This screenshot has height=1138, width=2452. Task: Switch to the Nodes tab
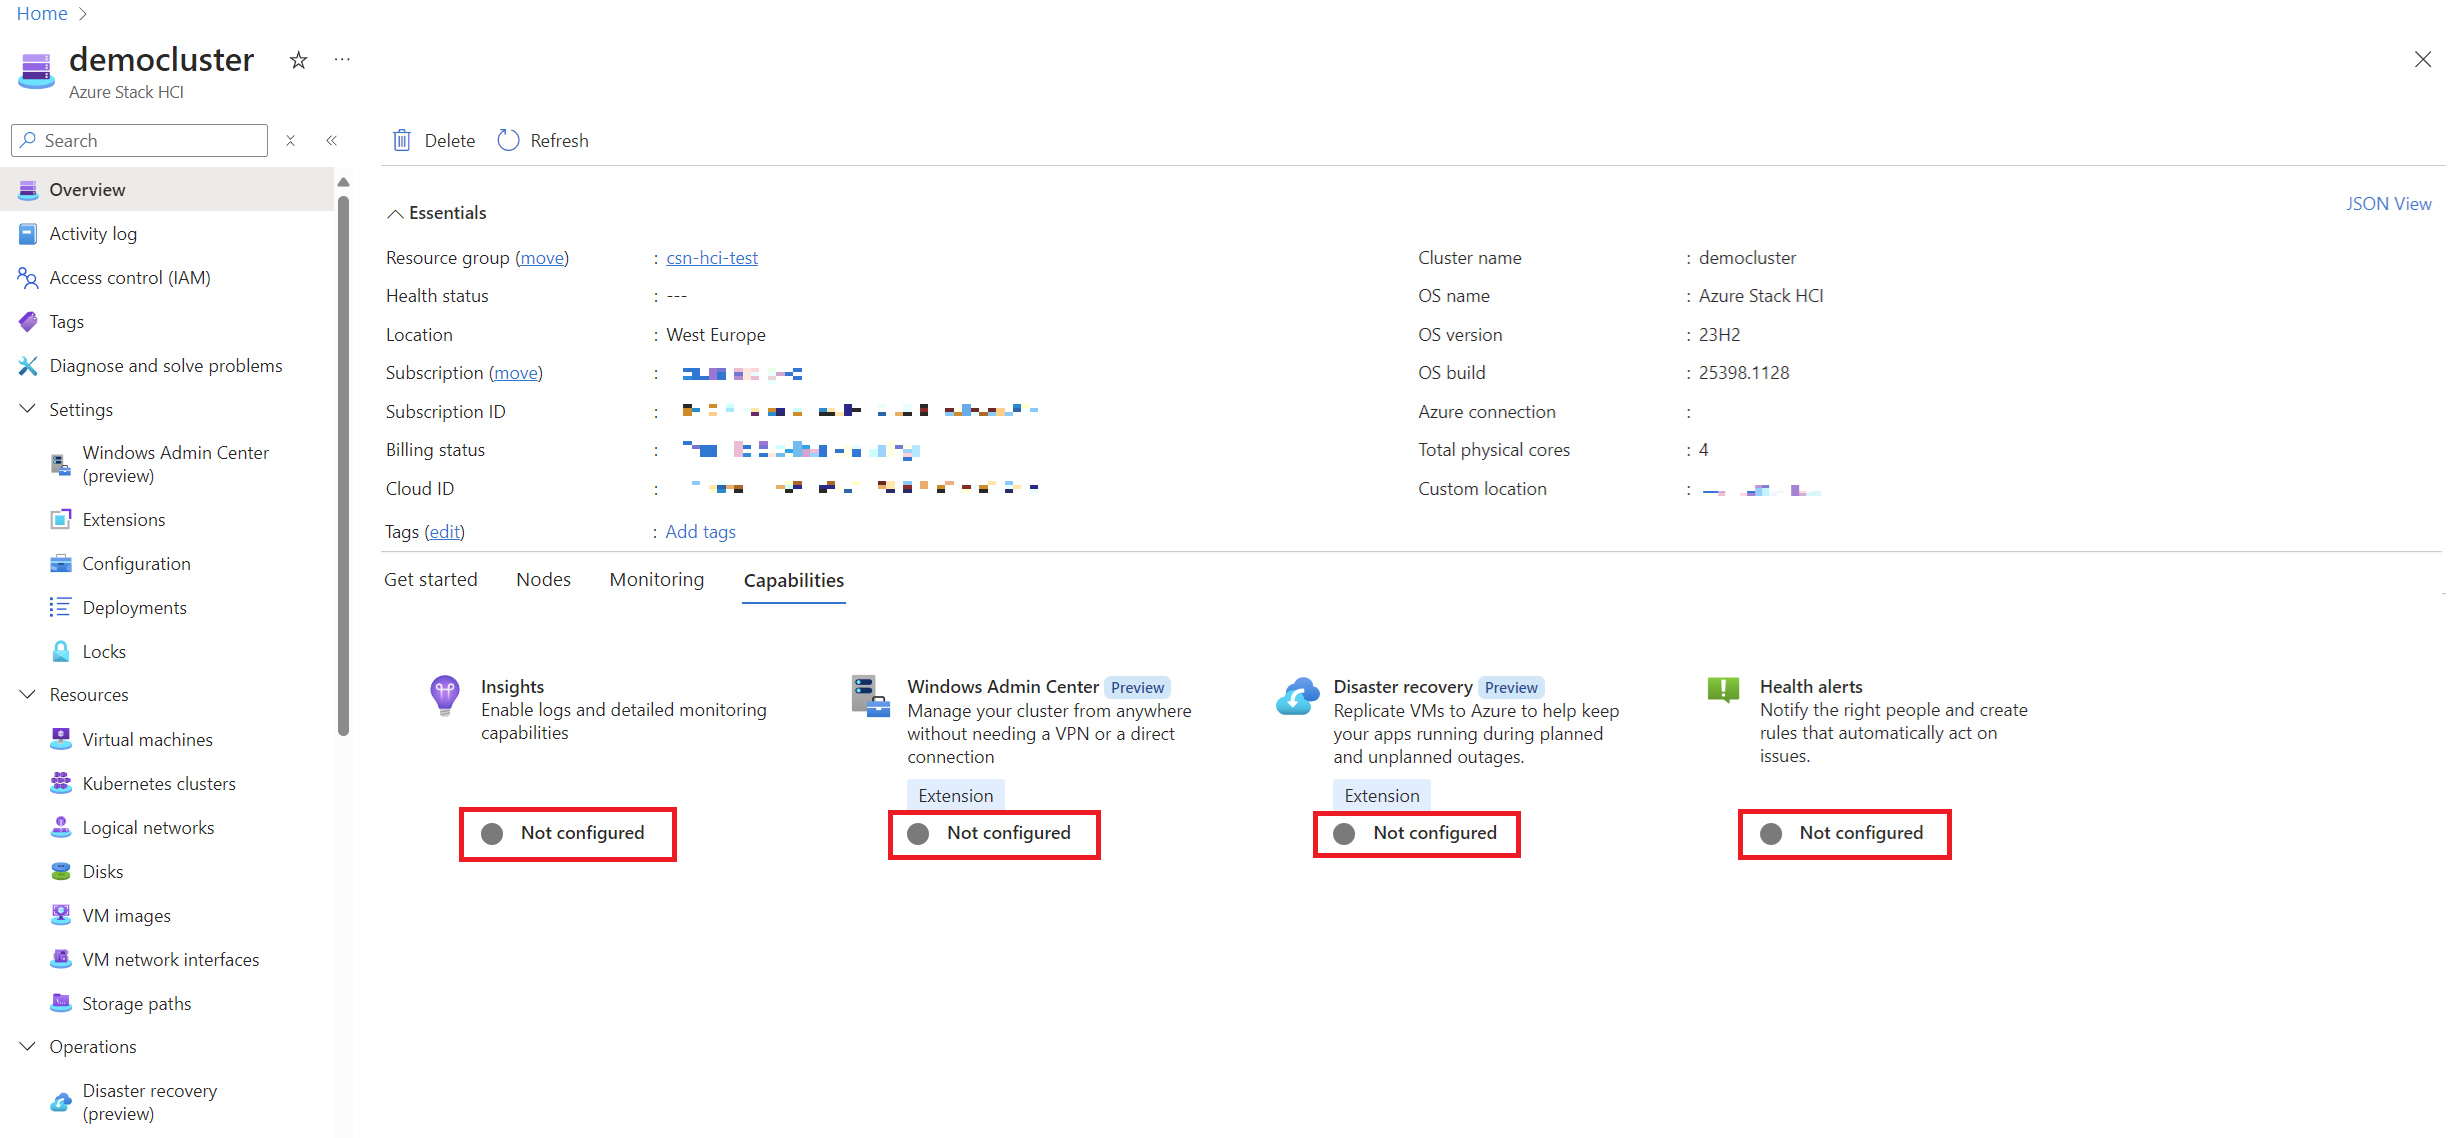(543, 580)
